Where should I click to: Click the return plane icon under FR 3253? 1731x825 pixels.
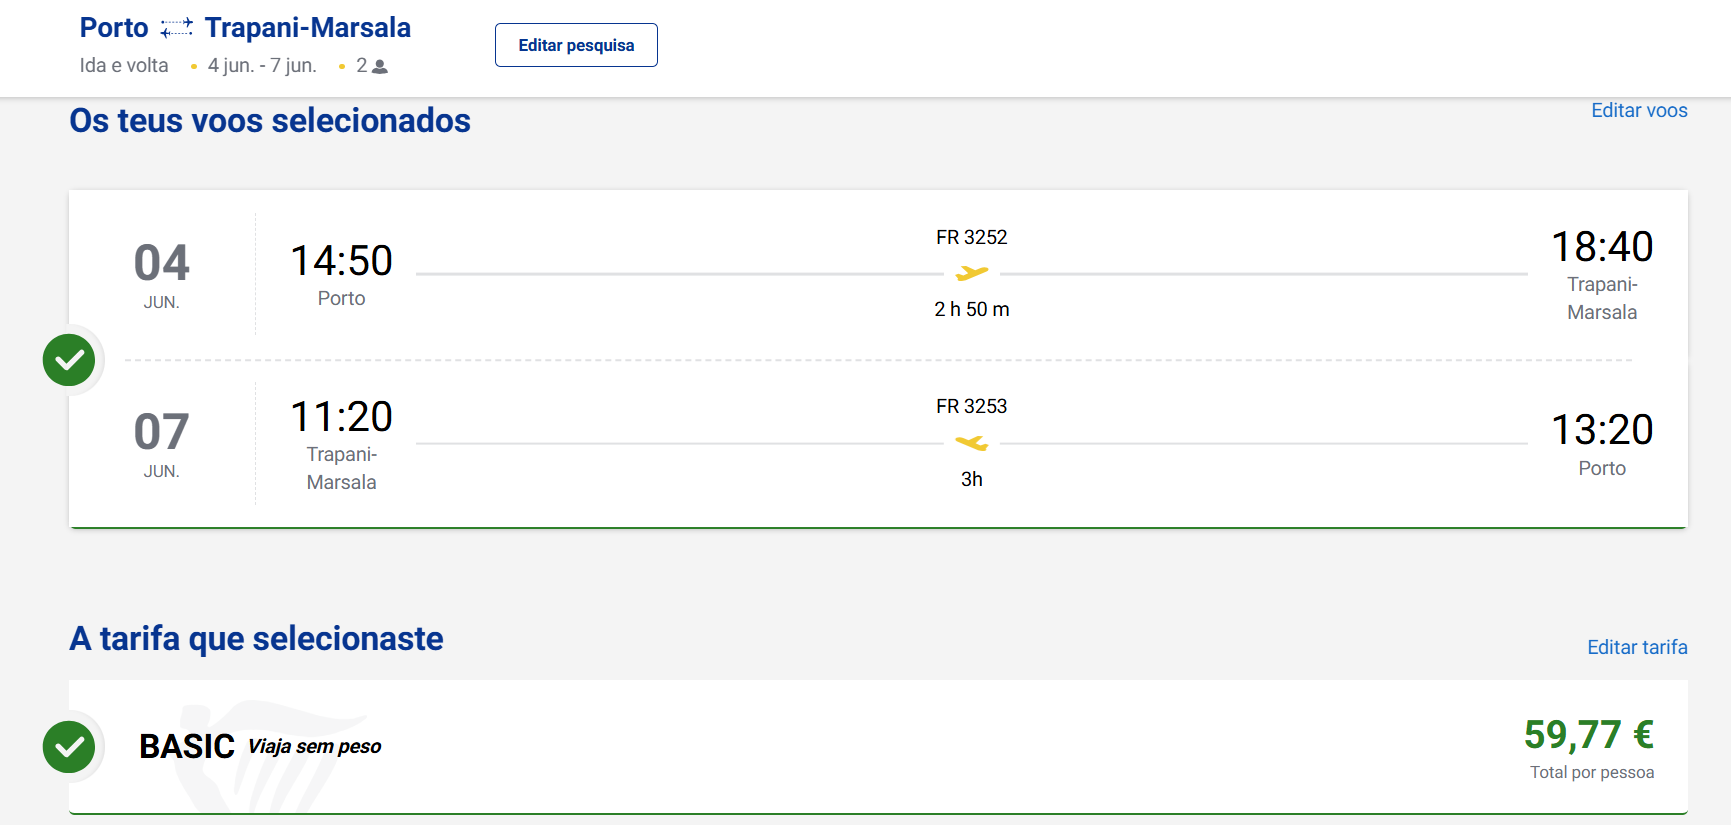(972, 442)
